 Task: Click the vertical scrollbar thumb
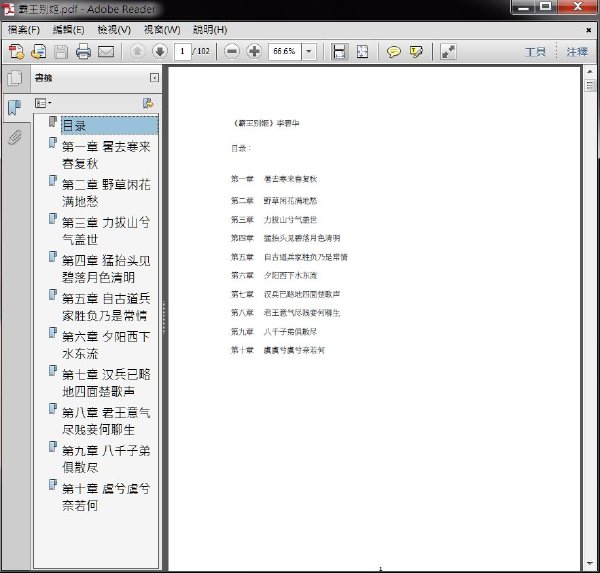[590, 85]
